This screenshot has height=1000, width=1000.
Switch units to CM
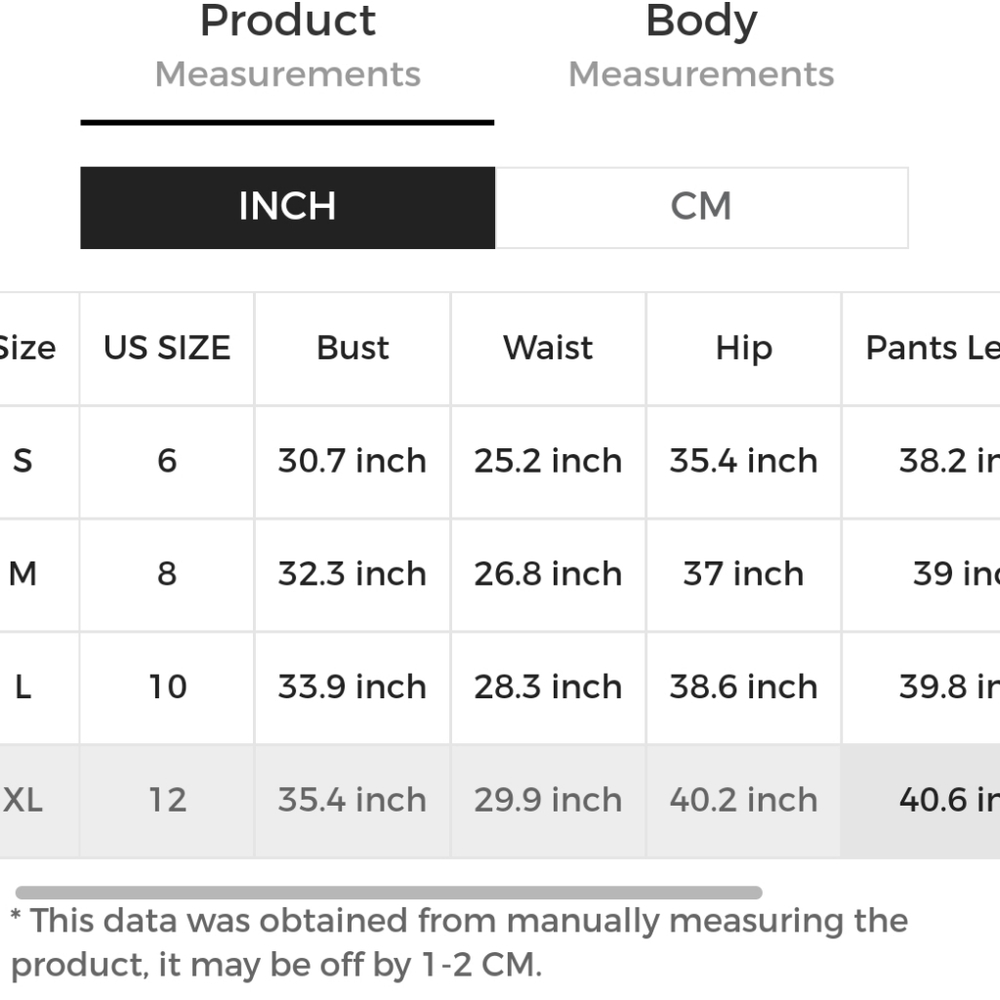tap(702, 207)
